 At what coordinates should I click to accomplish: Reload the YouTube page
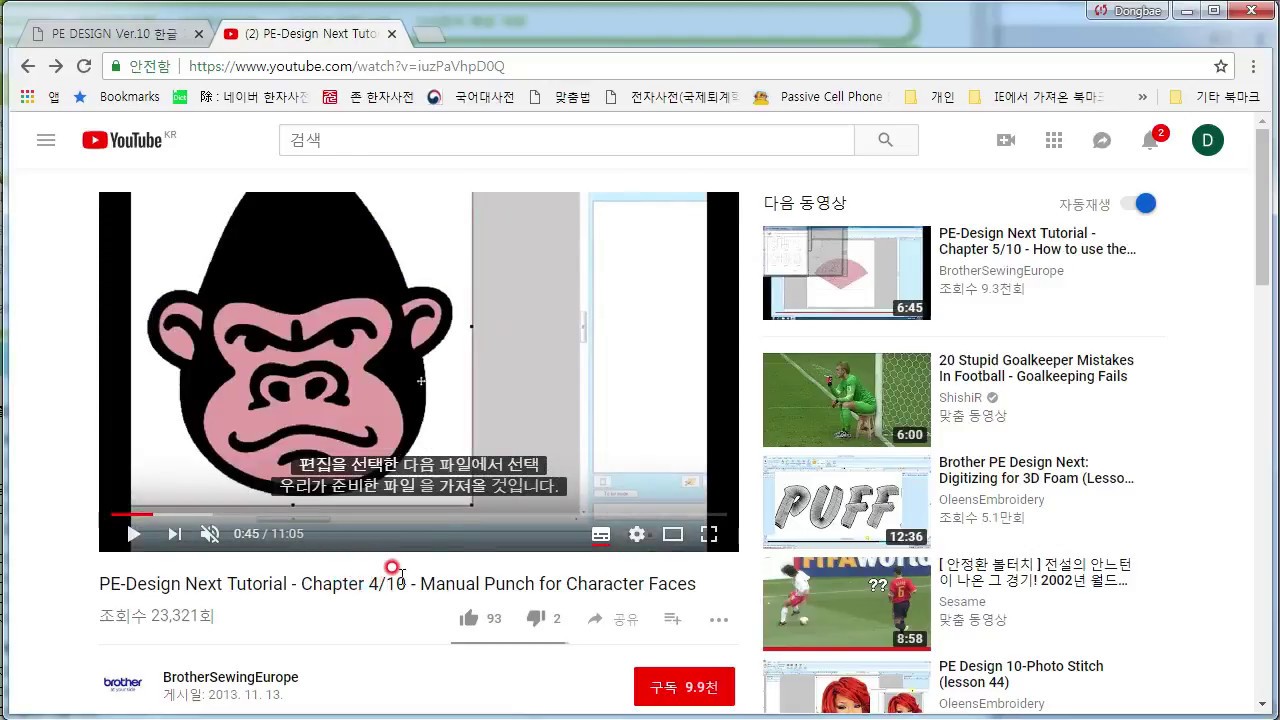(x=84, y=66)
